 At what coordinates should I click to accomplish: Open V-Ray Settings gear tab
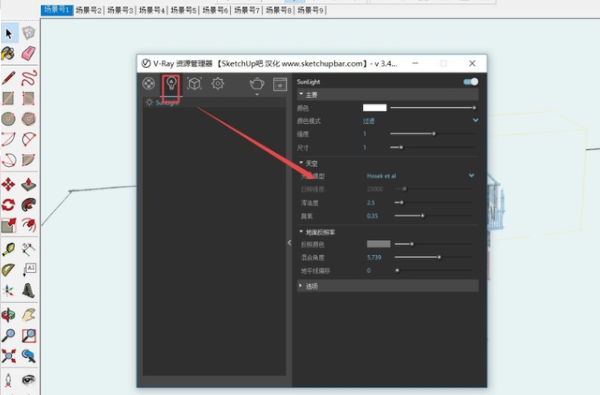point(218,83)
